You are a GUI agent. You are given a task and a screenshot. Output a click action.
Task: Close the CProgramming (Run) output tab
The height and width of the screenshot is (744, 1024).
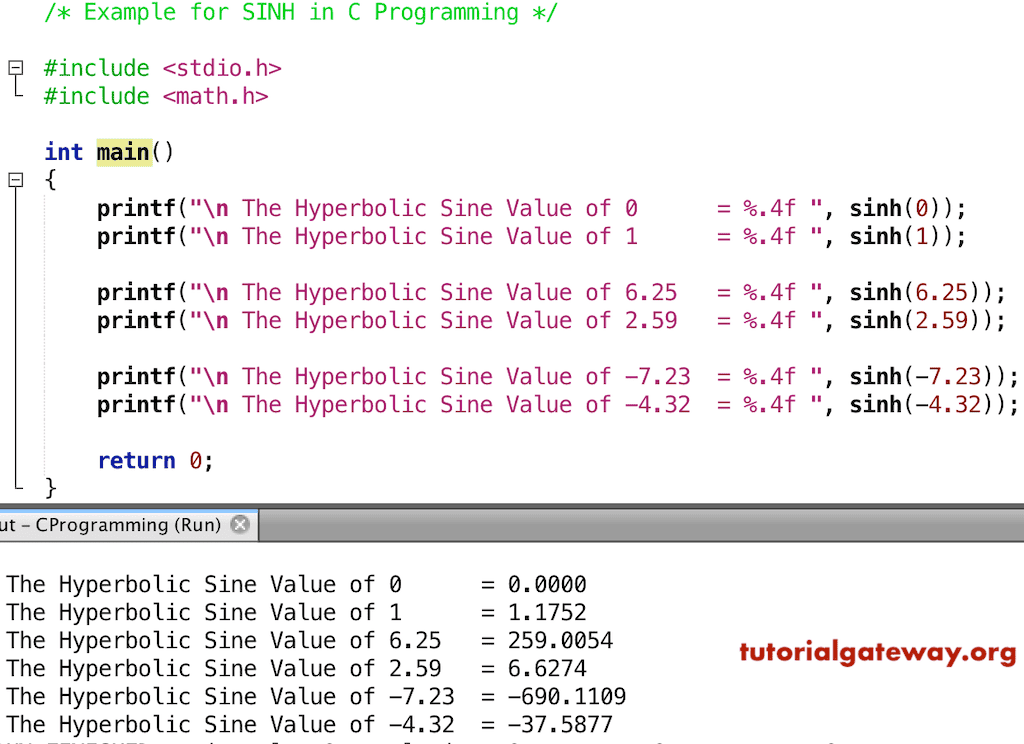point(239,524)
